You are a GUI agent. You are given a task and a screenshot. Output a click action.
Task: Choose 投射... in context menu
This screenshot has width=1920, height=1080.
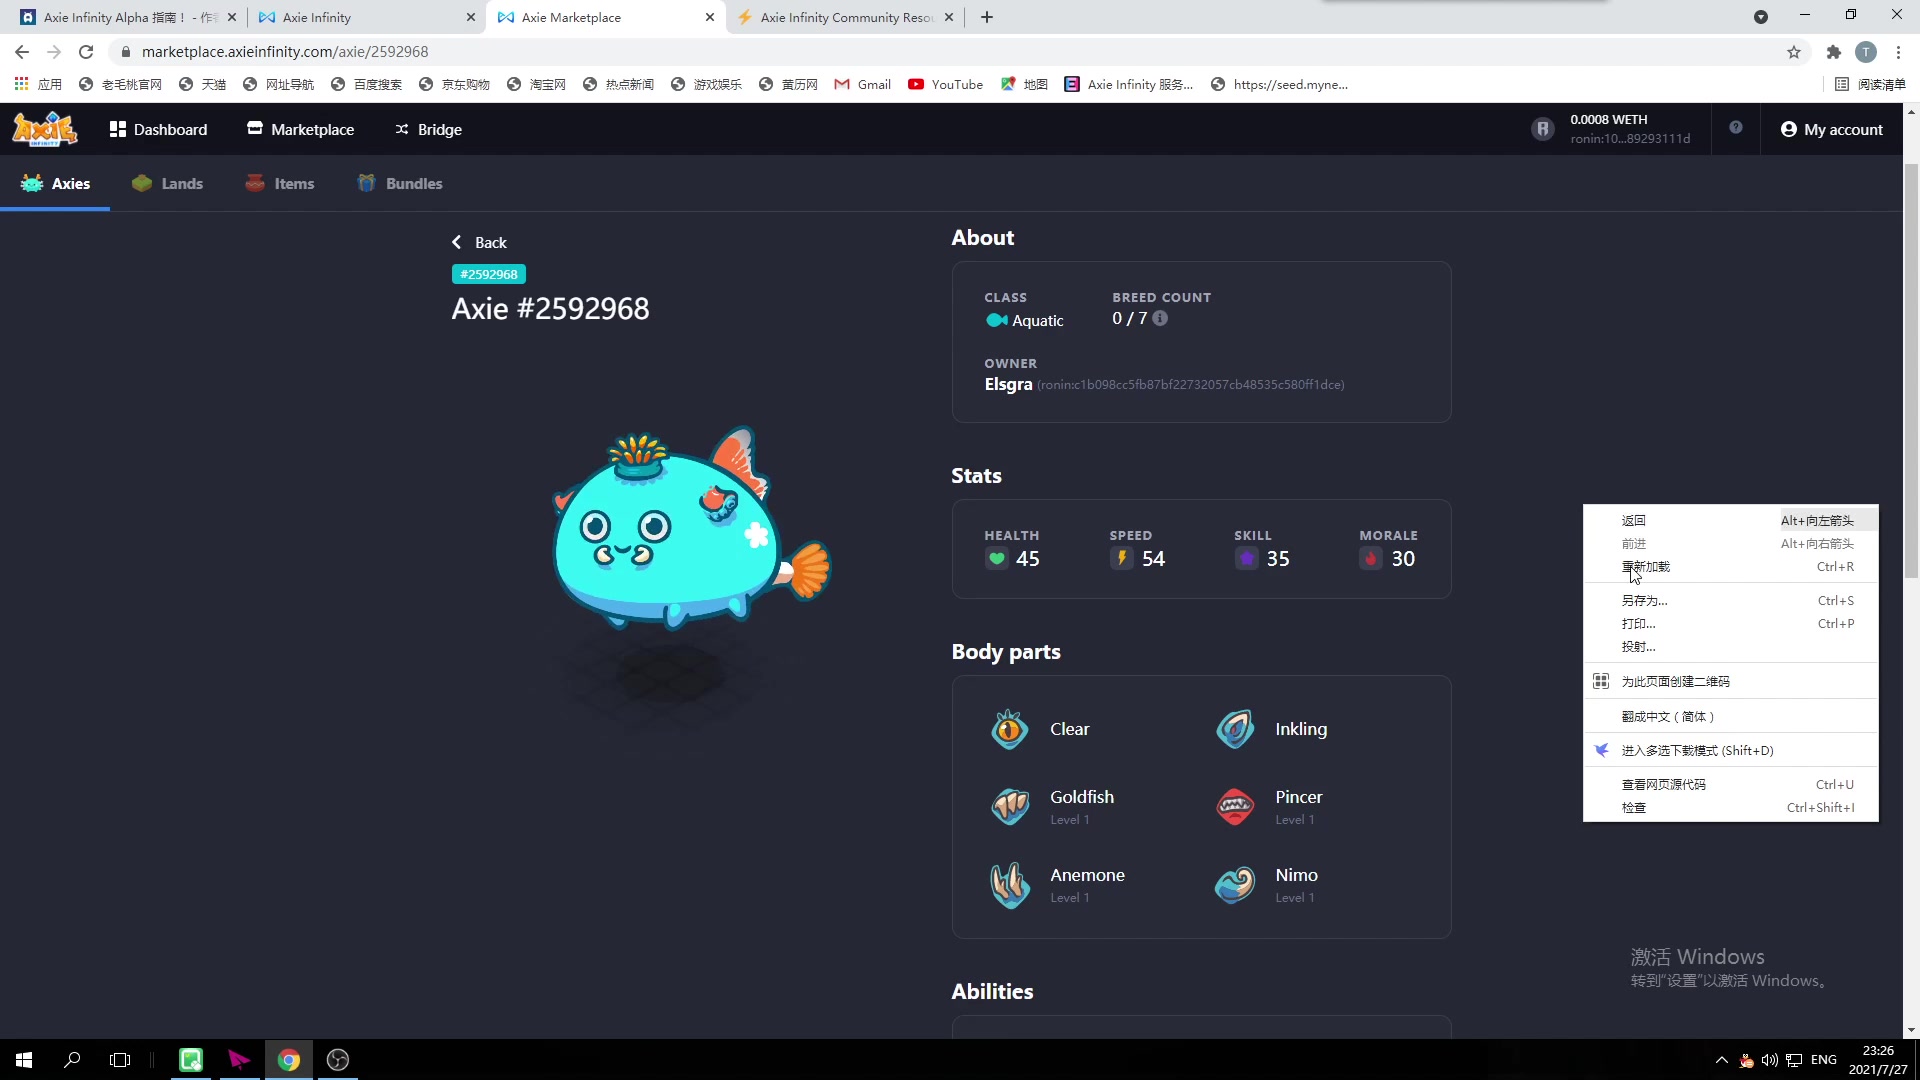coord(1730,647)
